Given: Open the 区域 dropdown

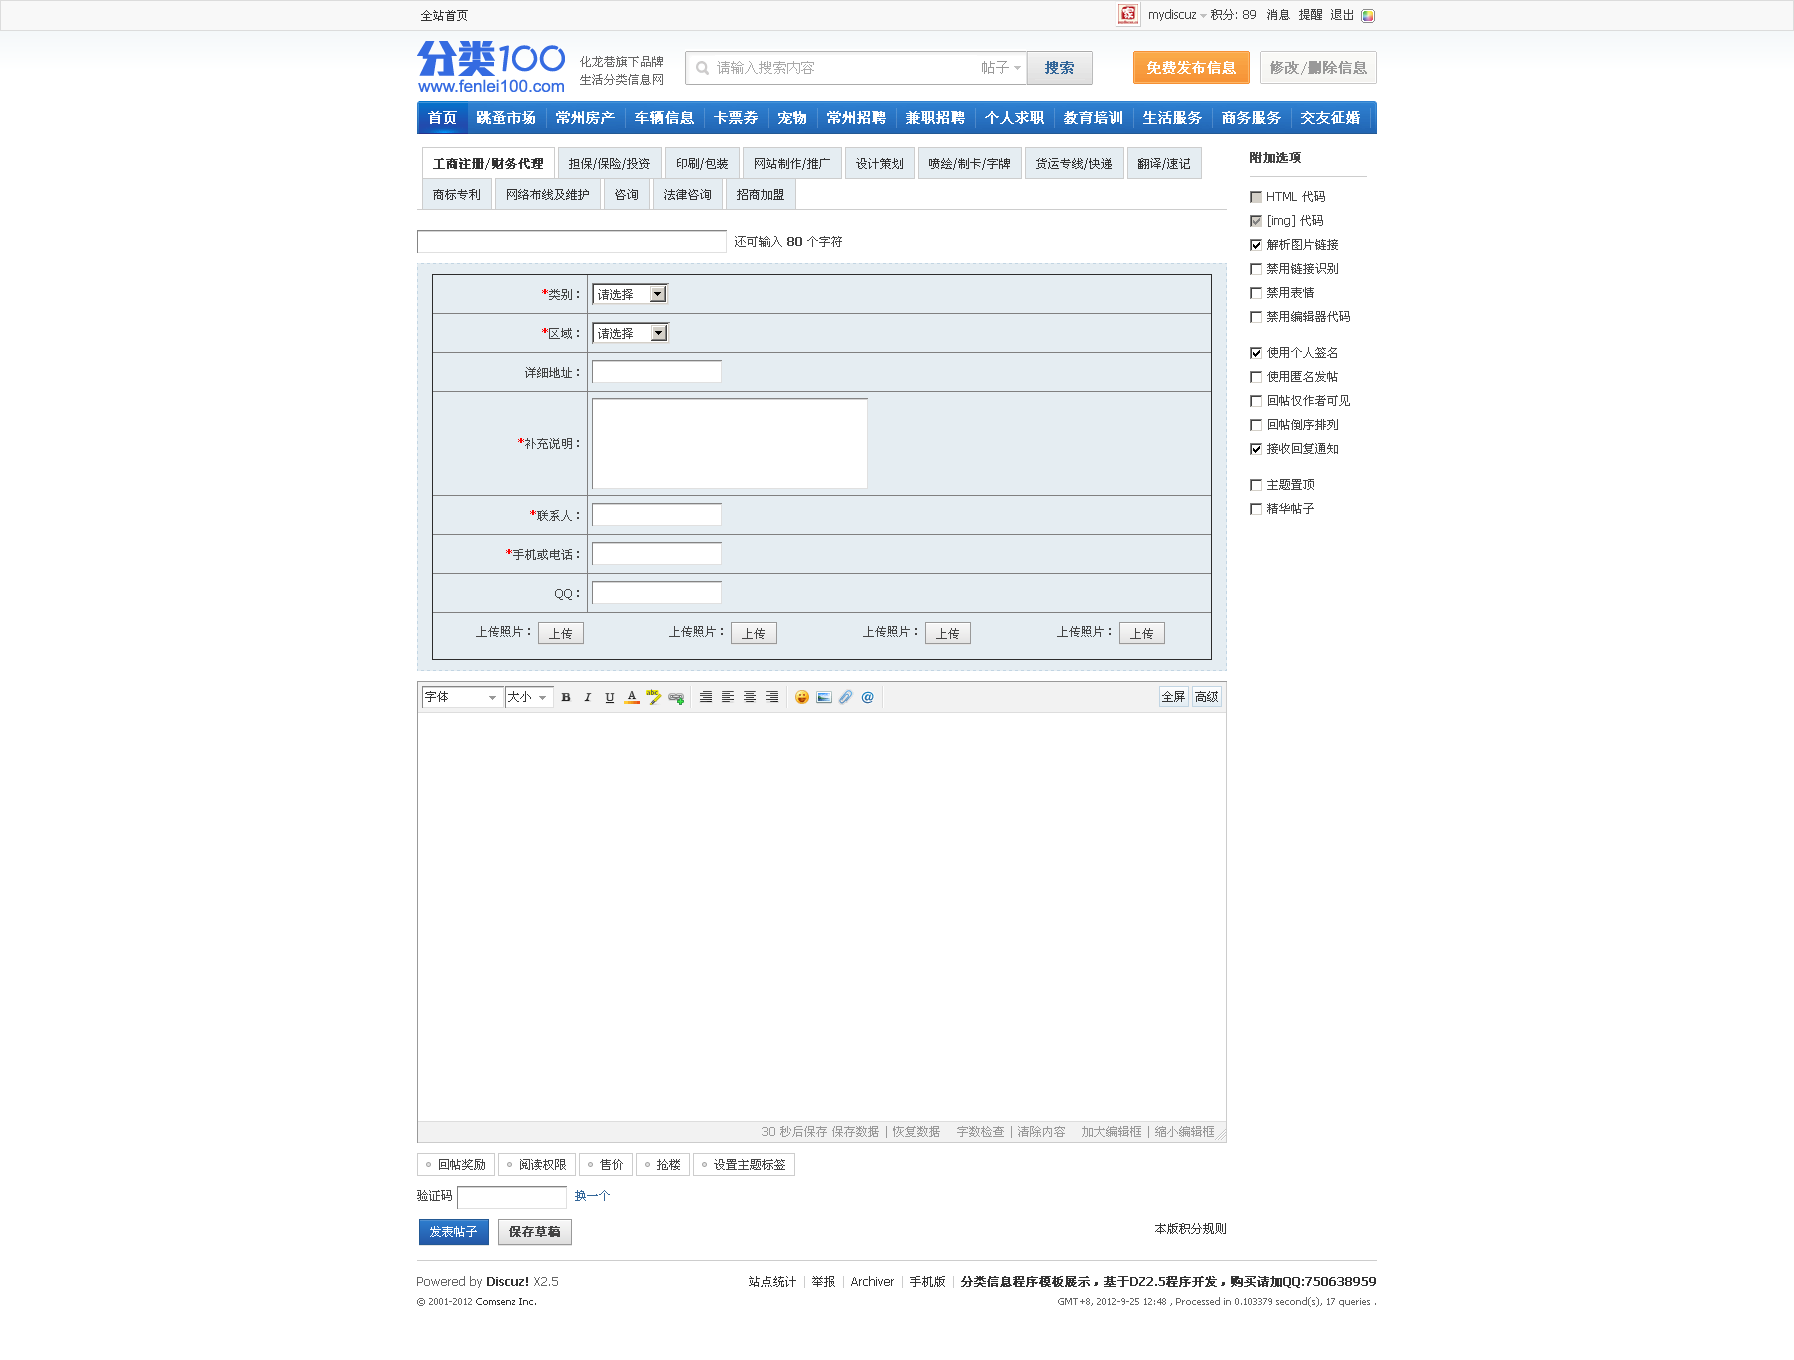Looking at the screenshot, I should pos(630,333).
